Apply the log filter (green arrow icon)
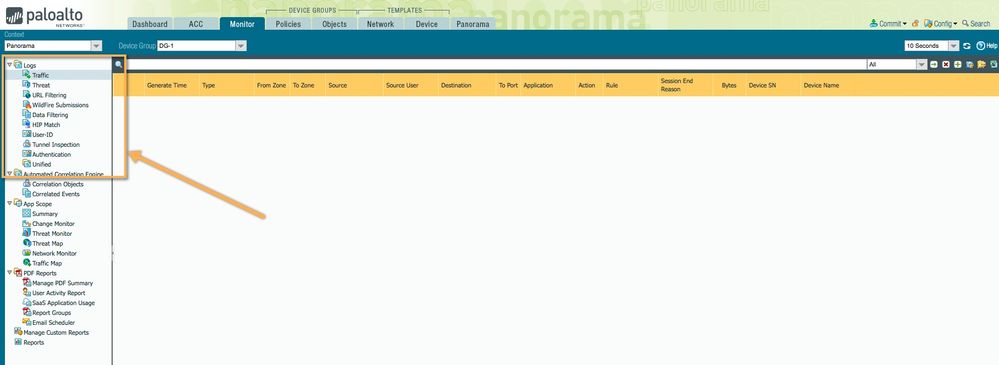Screen dimensions: 999x365 (x=934, y=65)
